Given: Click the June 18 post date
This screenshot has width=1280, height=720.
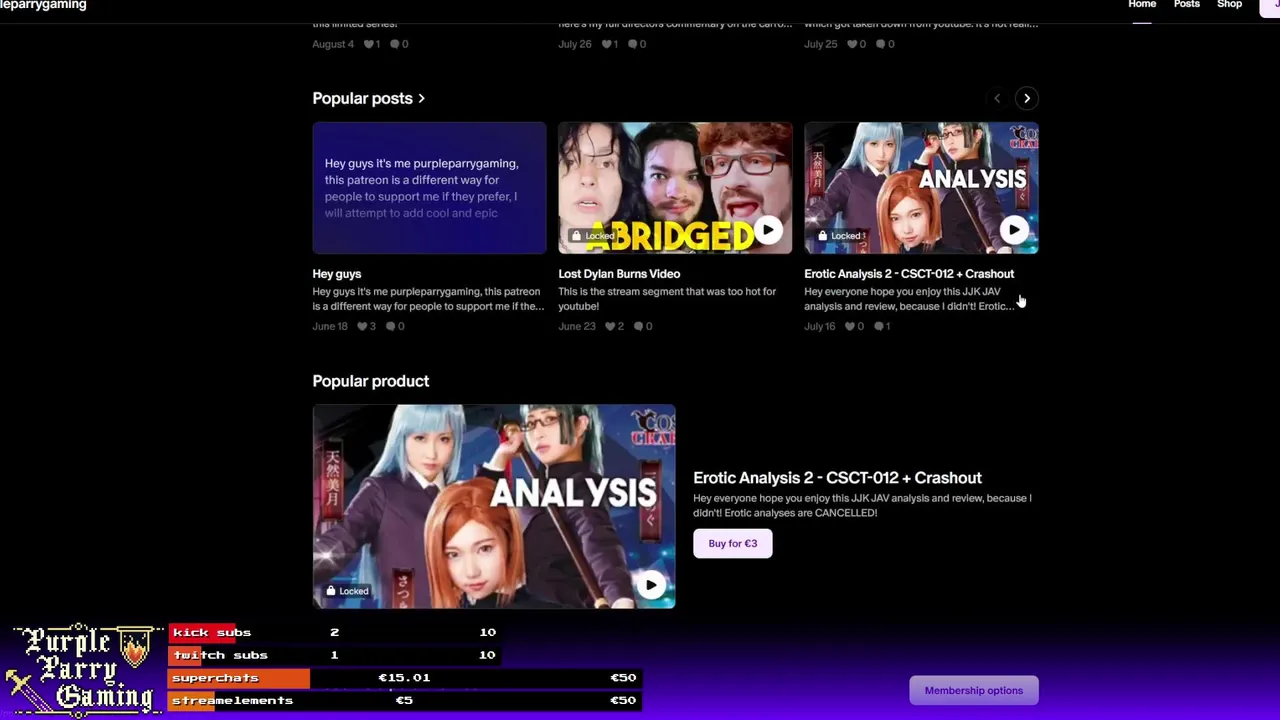Looking at the screenshot, I should tap(330, 326).
